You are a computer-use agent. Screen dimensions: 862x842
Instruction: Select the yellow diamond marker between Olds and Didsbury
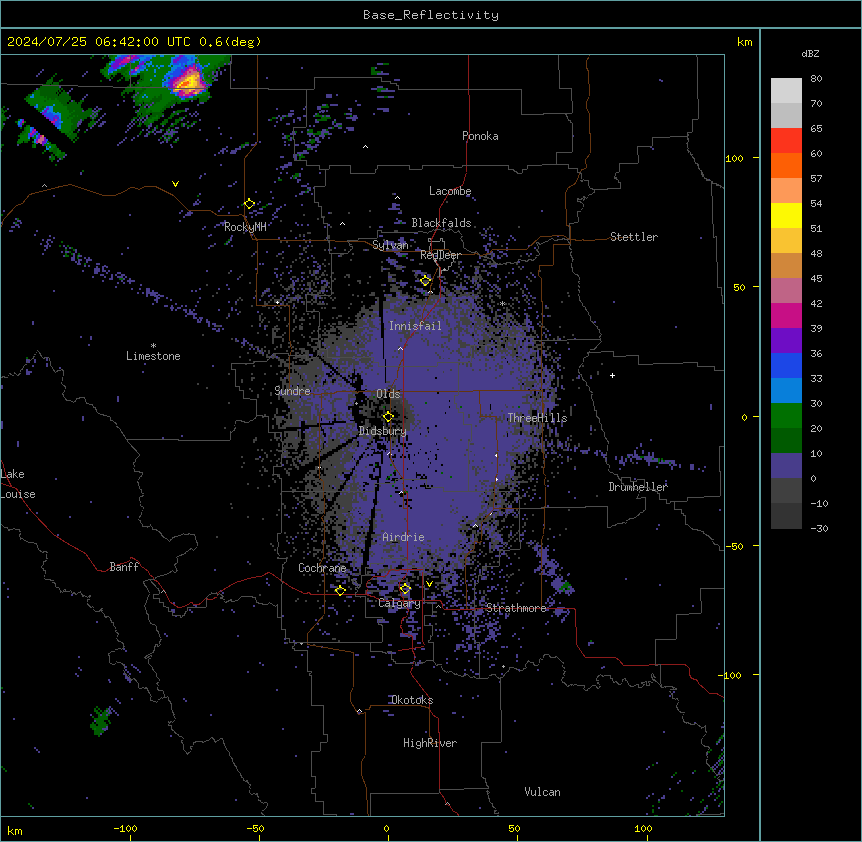pos(388,416)
